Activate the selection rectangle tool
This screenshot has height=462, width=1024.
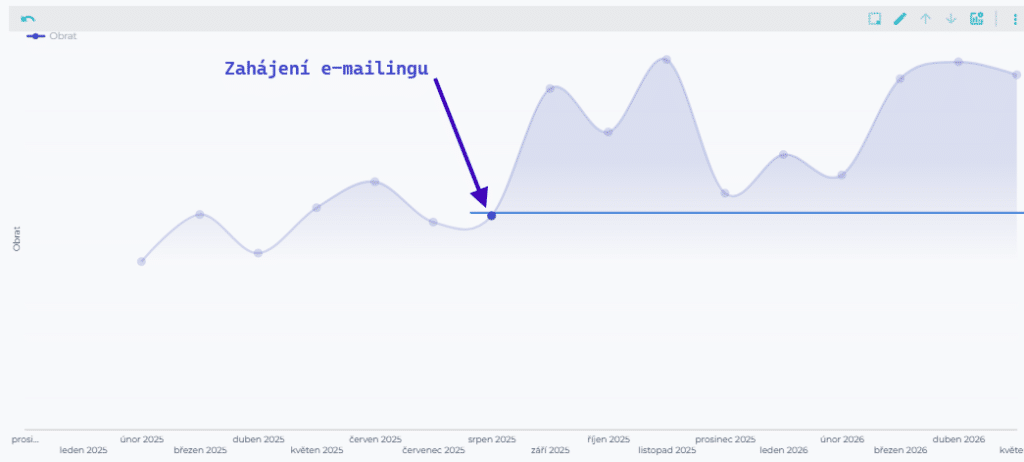click(x=874, y=19)
